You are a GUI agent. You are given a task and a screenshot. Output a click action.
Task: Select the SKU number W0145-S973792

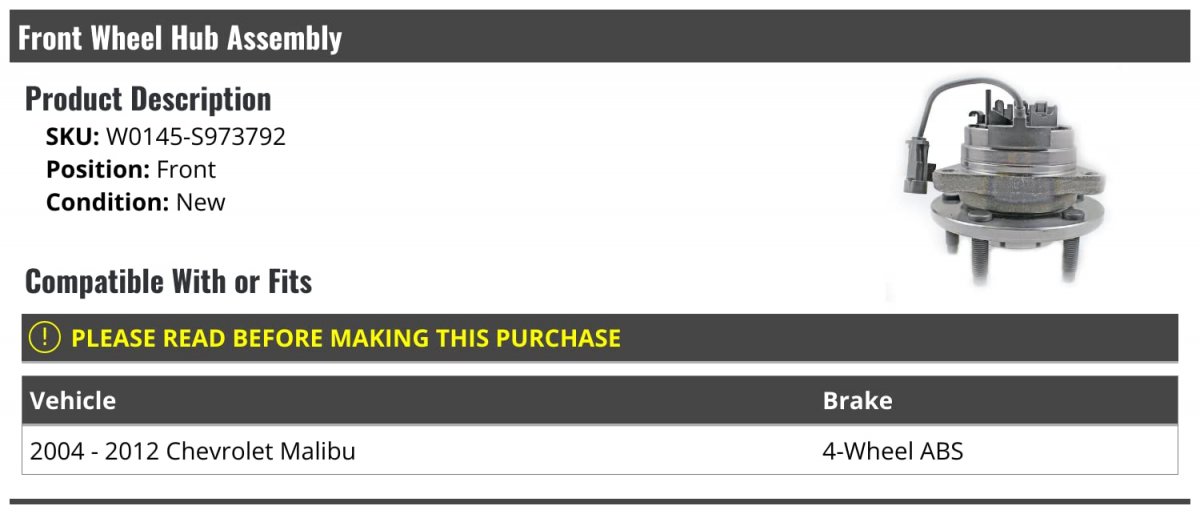tap(196, 137)
